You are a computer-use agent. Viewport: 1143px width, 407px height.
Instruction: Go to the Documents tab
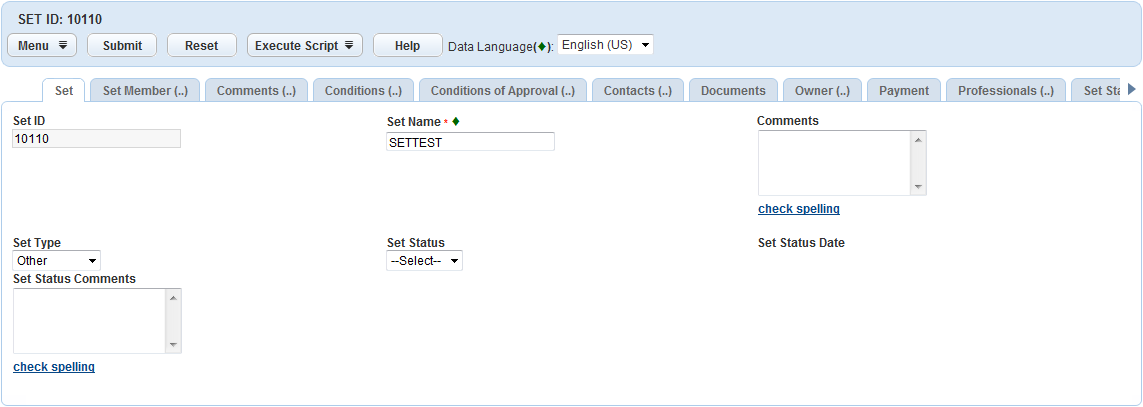[x=733, y=91]
